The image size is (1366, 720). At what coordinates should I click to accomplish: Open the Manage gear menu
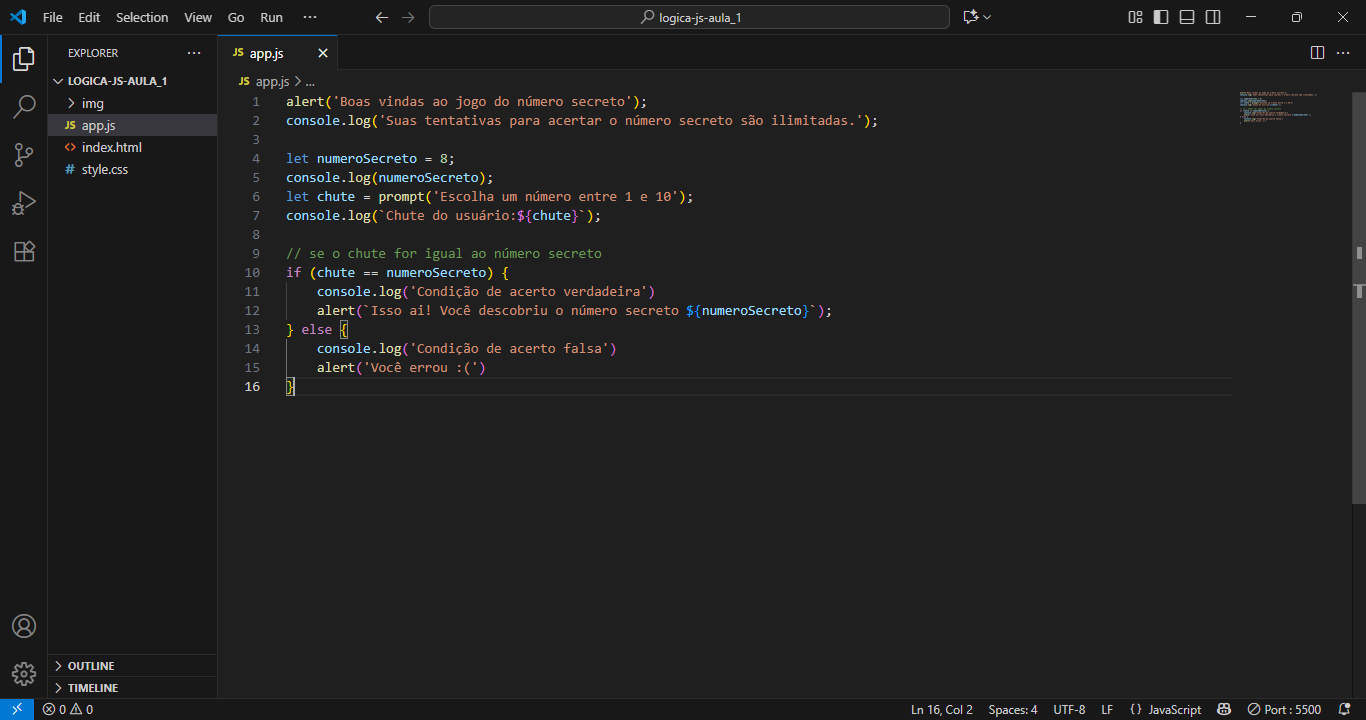tap(24, 673)
